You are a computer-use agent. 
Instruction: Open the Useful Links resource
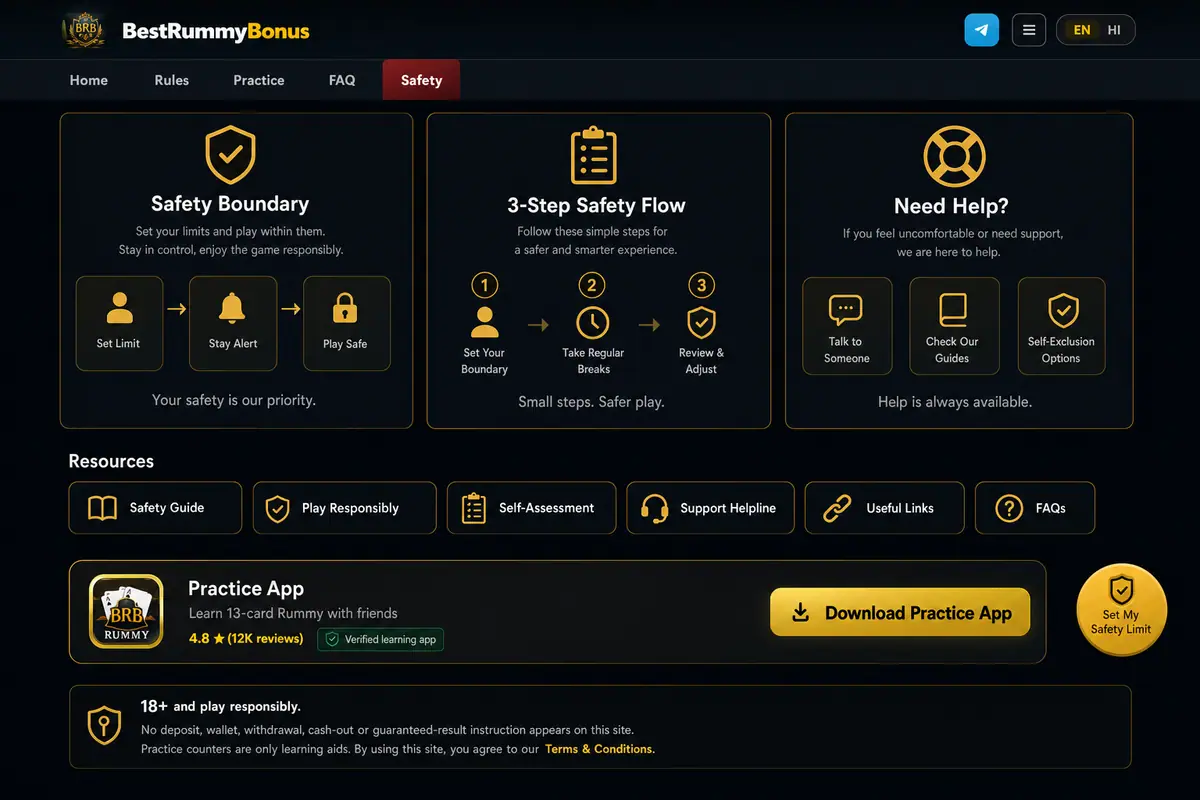click(x=884, y=508)
